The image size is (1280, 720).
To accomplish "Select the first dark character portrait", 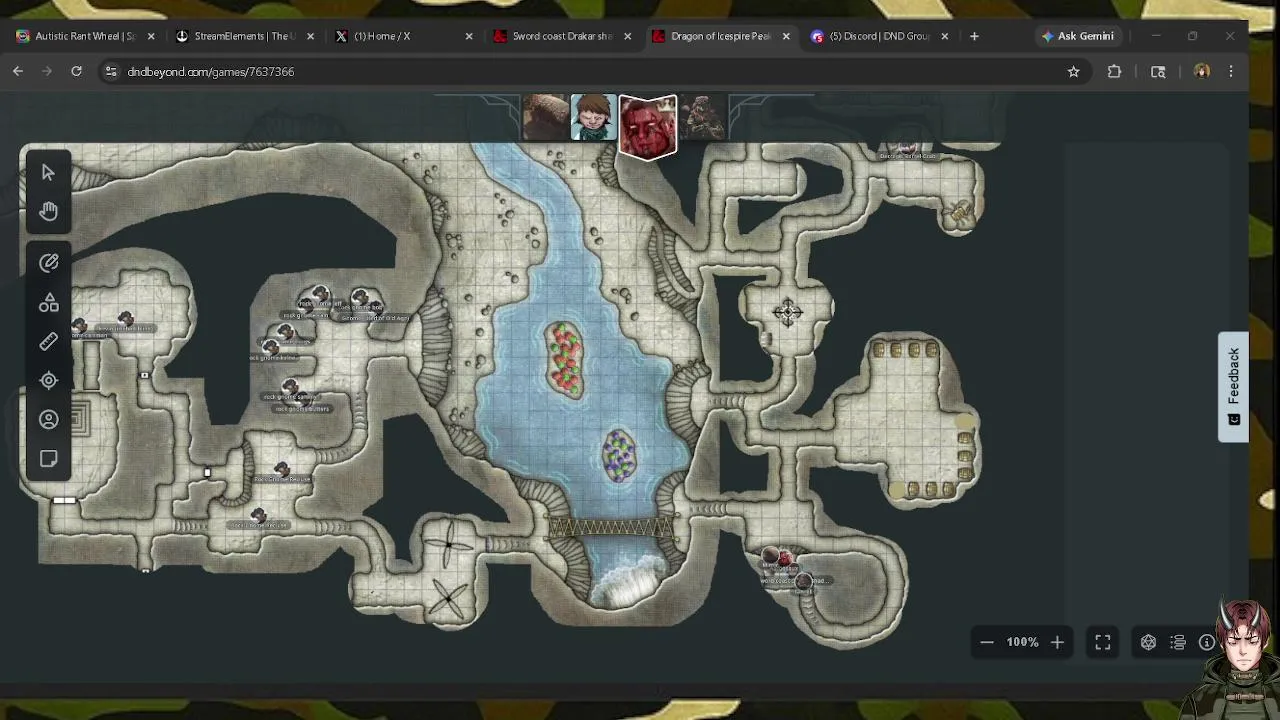I will [x=545, y=118].
